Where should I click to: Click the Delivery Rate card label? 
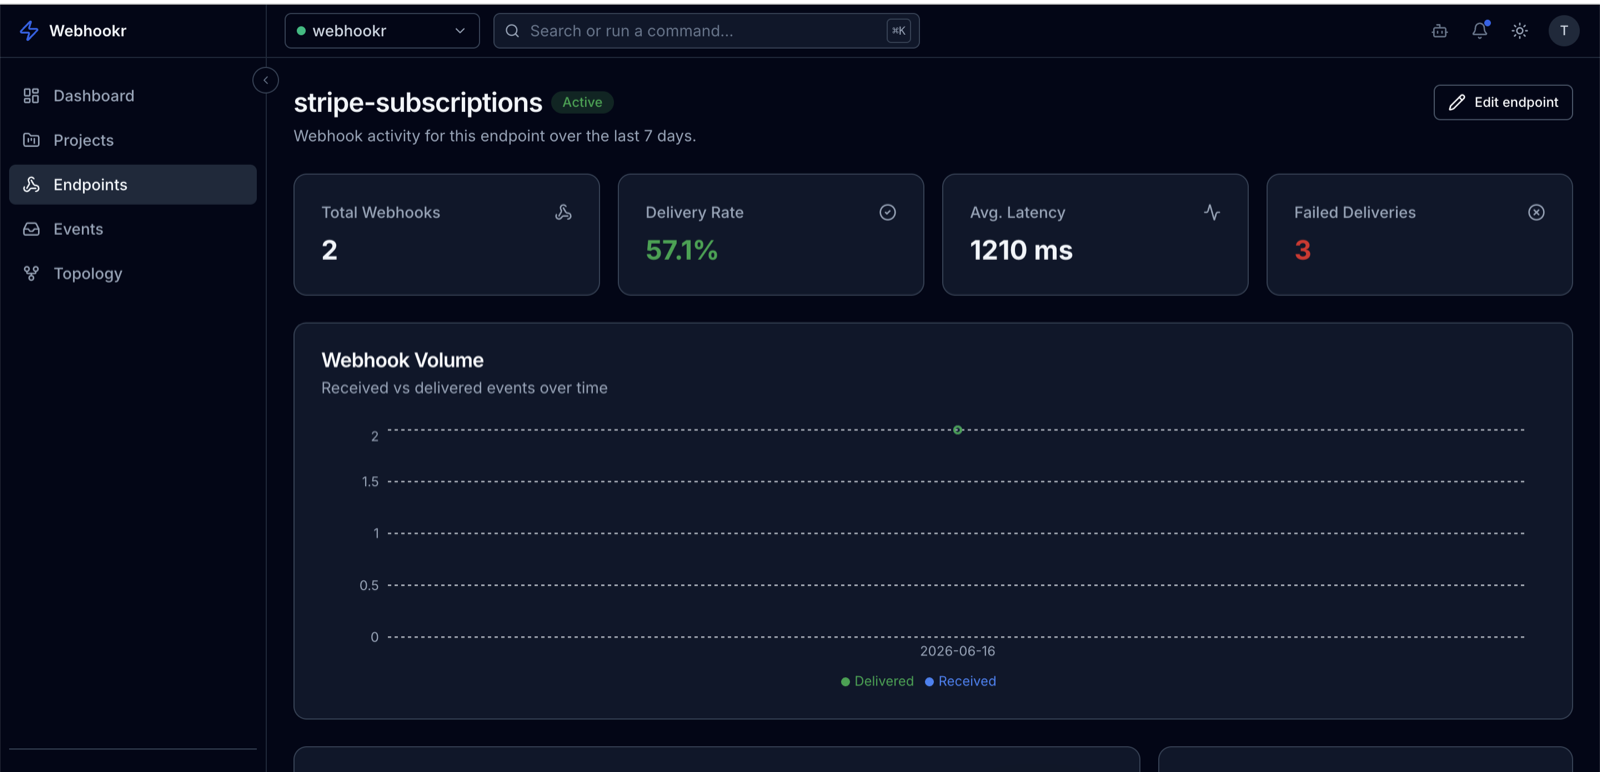click(x=695, y=213)
